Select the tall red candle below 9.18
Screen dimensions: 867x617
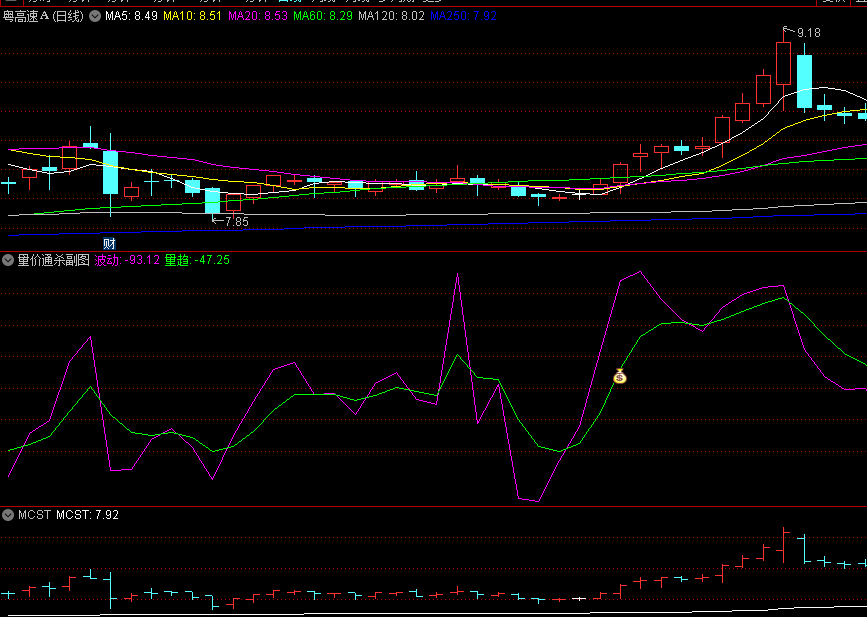[784, 65]
